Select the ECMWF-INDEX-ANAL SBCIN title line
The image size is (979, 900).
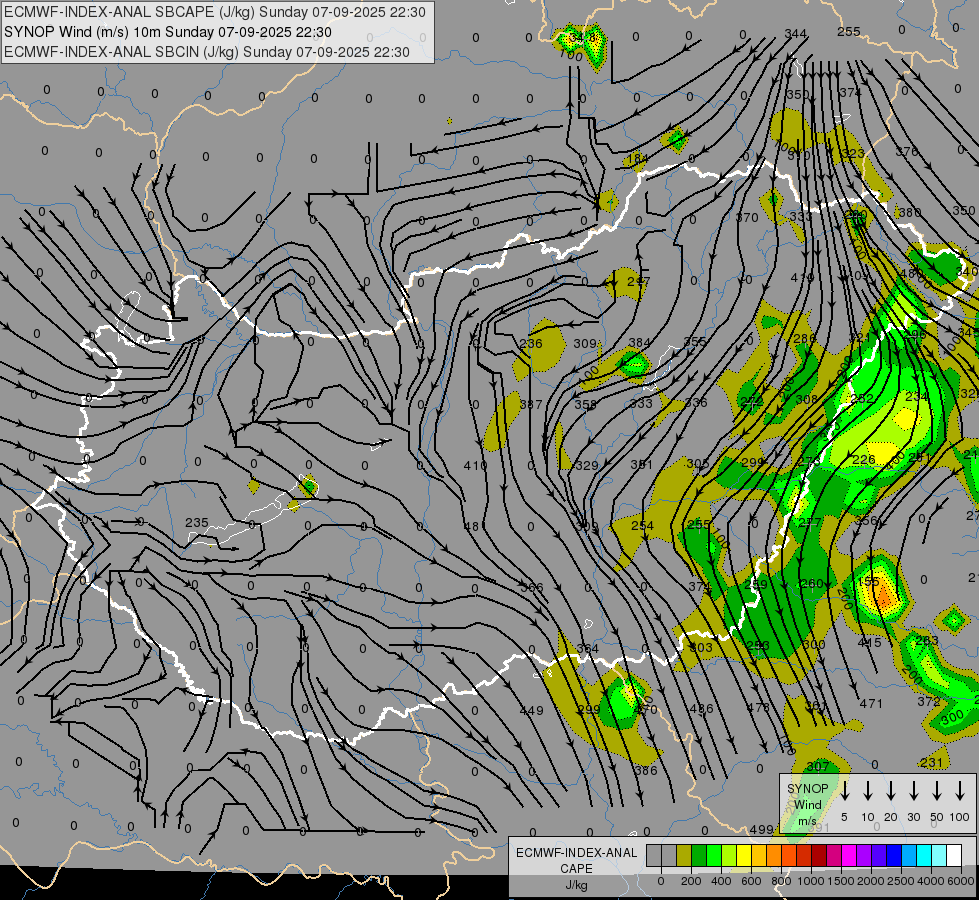tap(207, 52)
